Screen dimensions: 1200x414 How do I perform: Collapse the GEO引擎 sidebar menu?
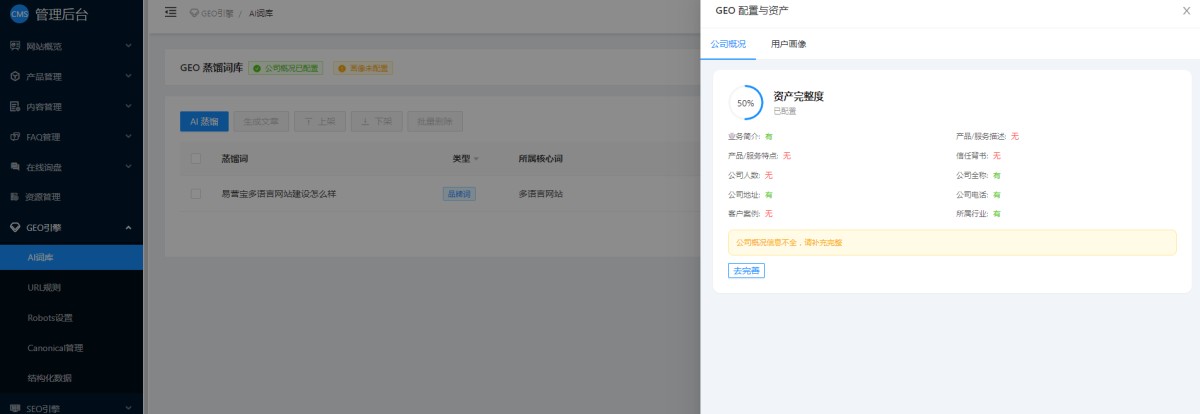[128, 227]
